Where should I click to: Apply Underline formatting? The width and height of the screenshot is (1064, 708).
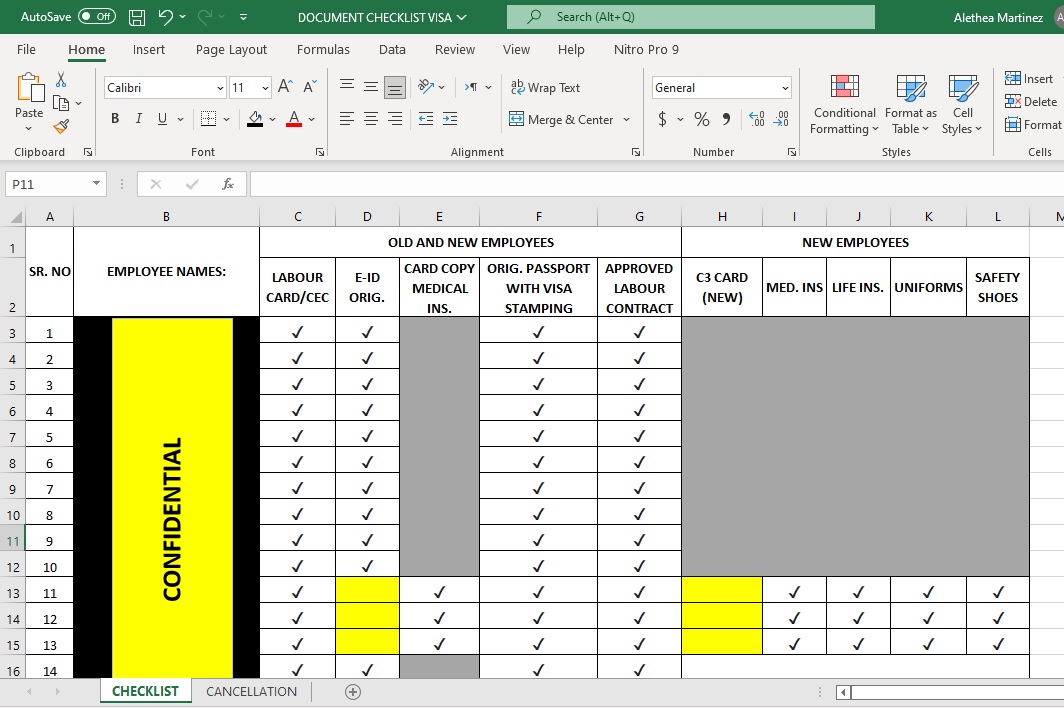pos(162,119)
